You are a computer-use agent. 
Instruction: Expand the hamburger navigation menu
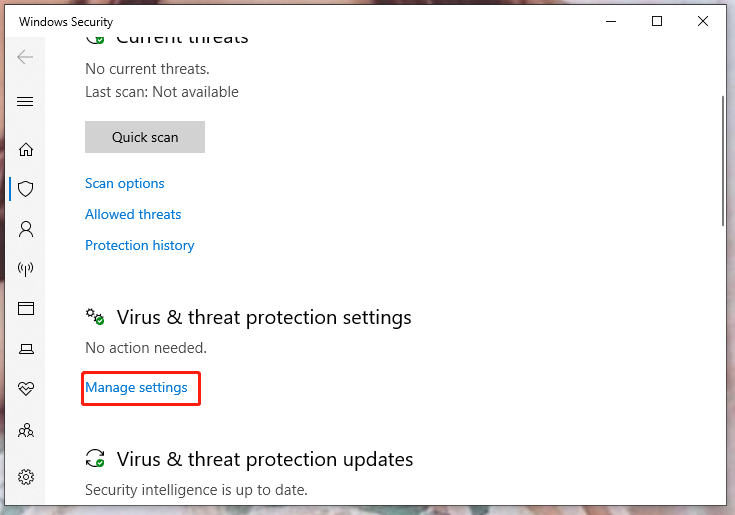[26, 102]
